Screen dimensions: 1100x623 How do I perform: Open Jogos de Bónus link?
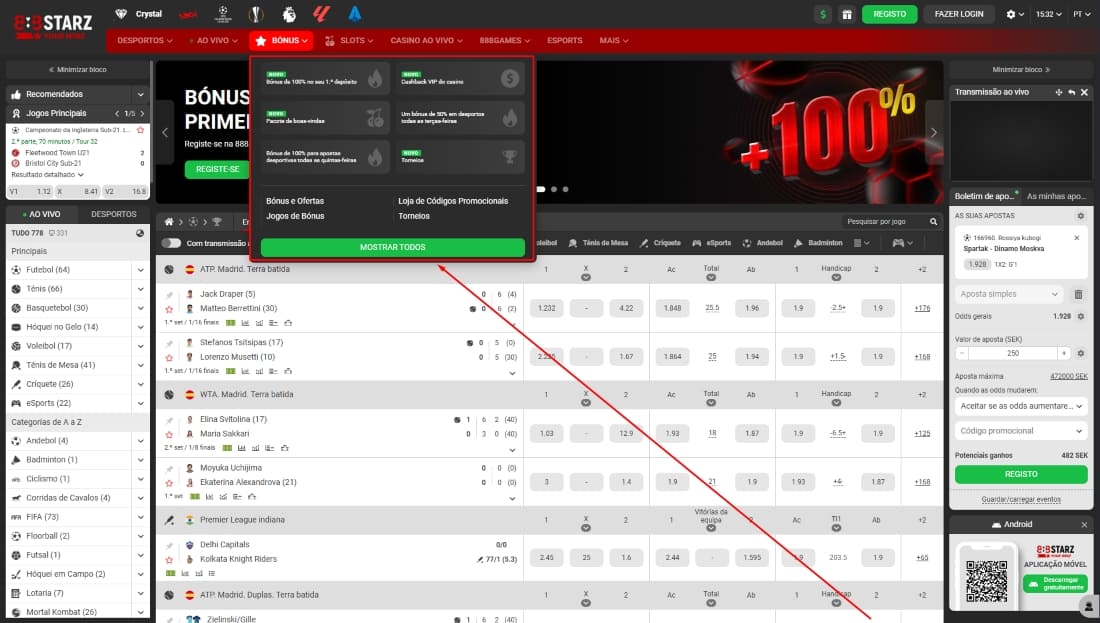295,216
